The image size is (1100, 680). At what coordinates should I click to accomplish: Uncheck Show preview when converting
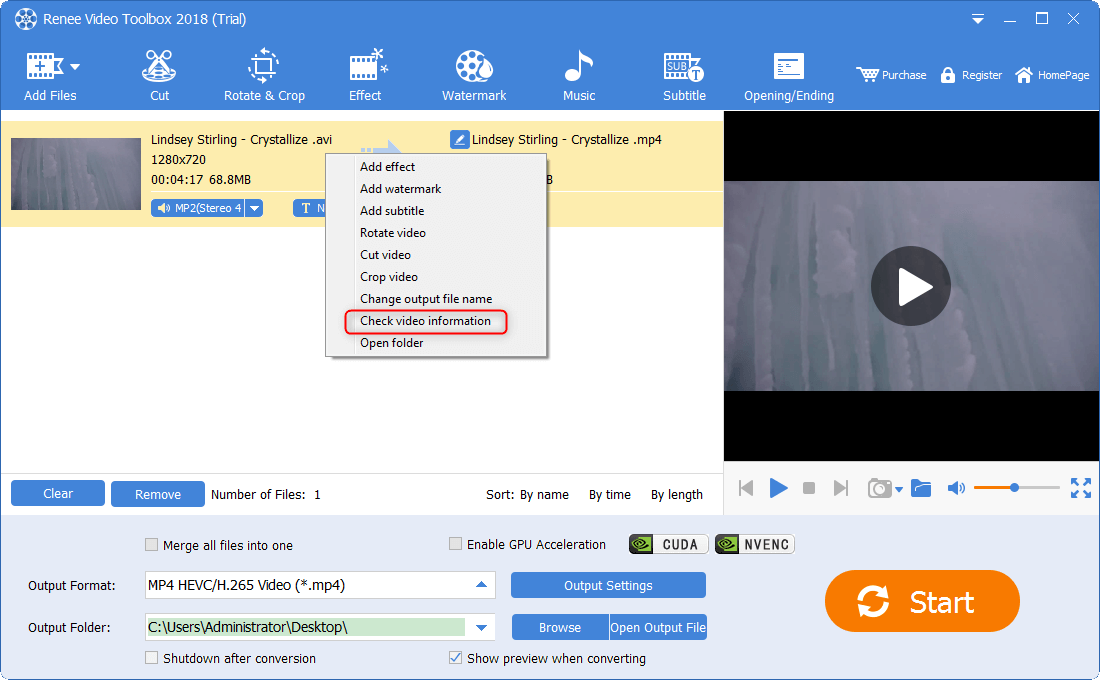pos(455,658)
